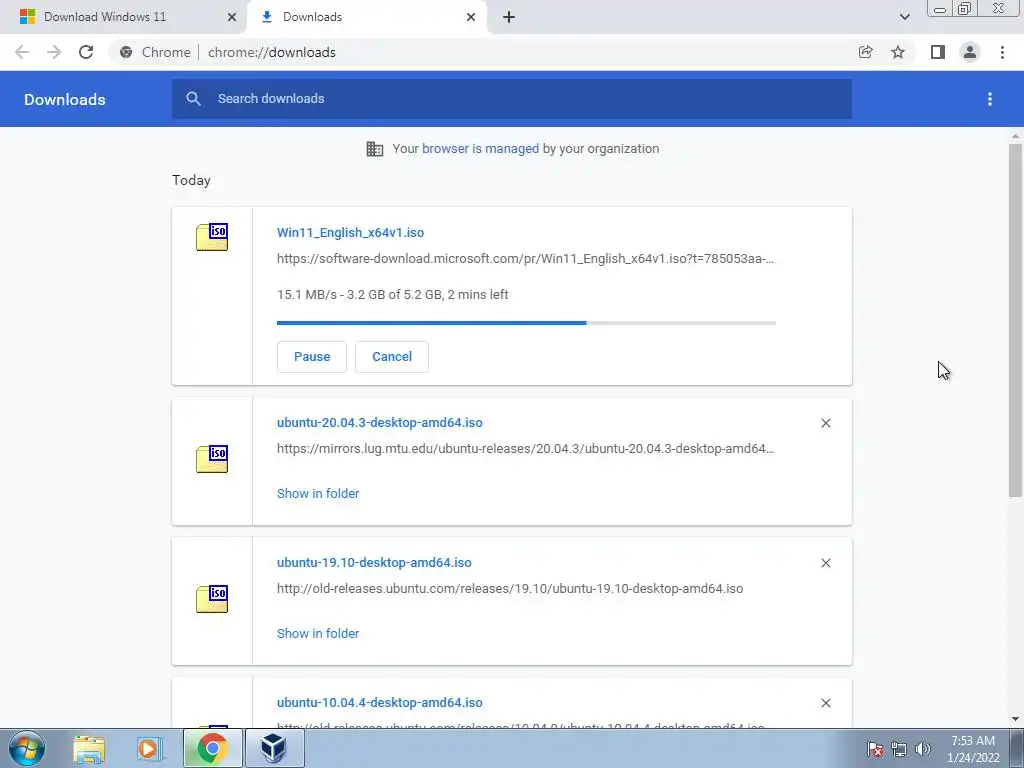Click the Search downloads field
The width and height of the screenshot is (1024, 768).
[x=512, y=99]
